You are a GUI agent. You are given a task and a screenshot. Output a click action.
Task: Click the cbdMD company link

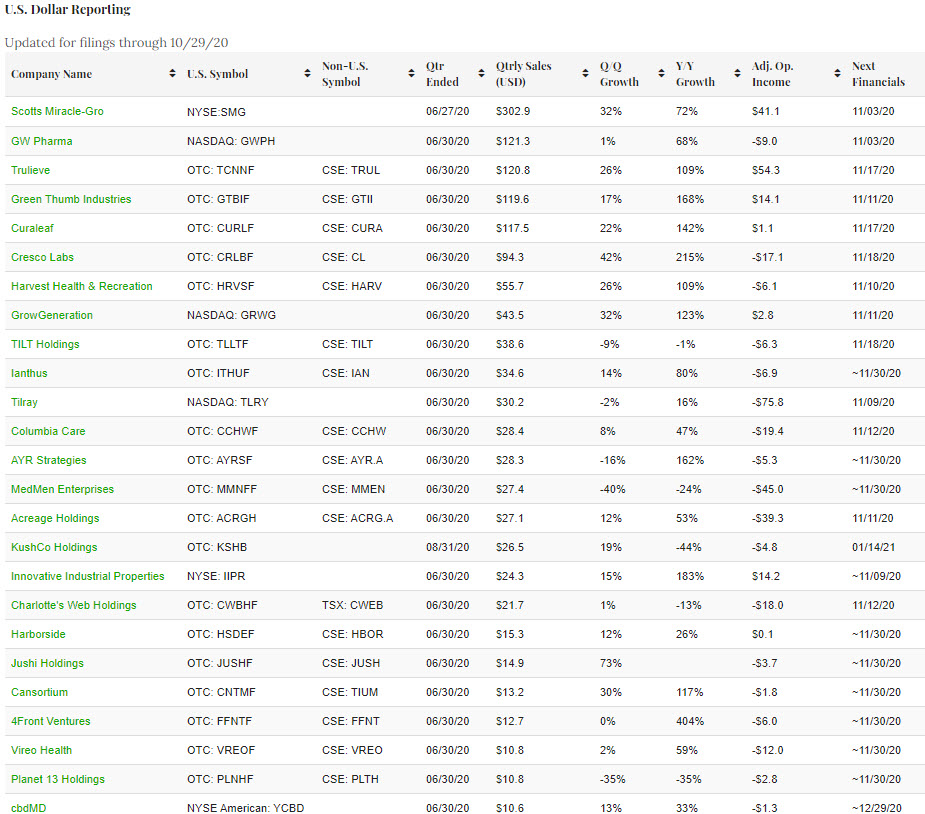[29, 808]
